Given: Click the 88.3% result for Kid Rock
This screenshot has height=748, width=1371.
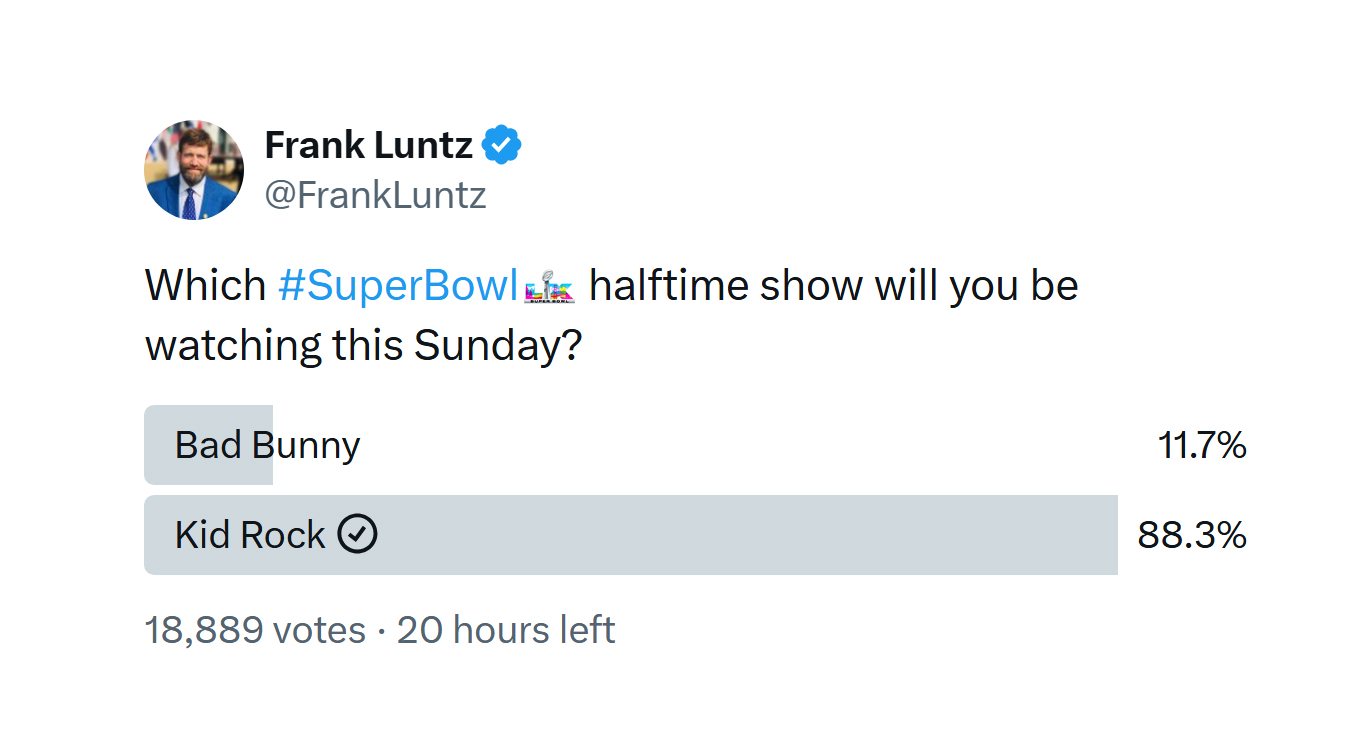Looking at the screenshot, I should (x=1192, y=535).
